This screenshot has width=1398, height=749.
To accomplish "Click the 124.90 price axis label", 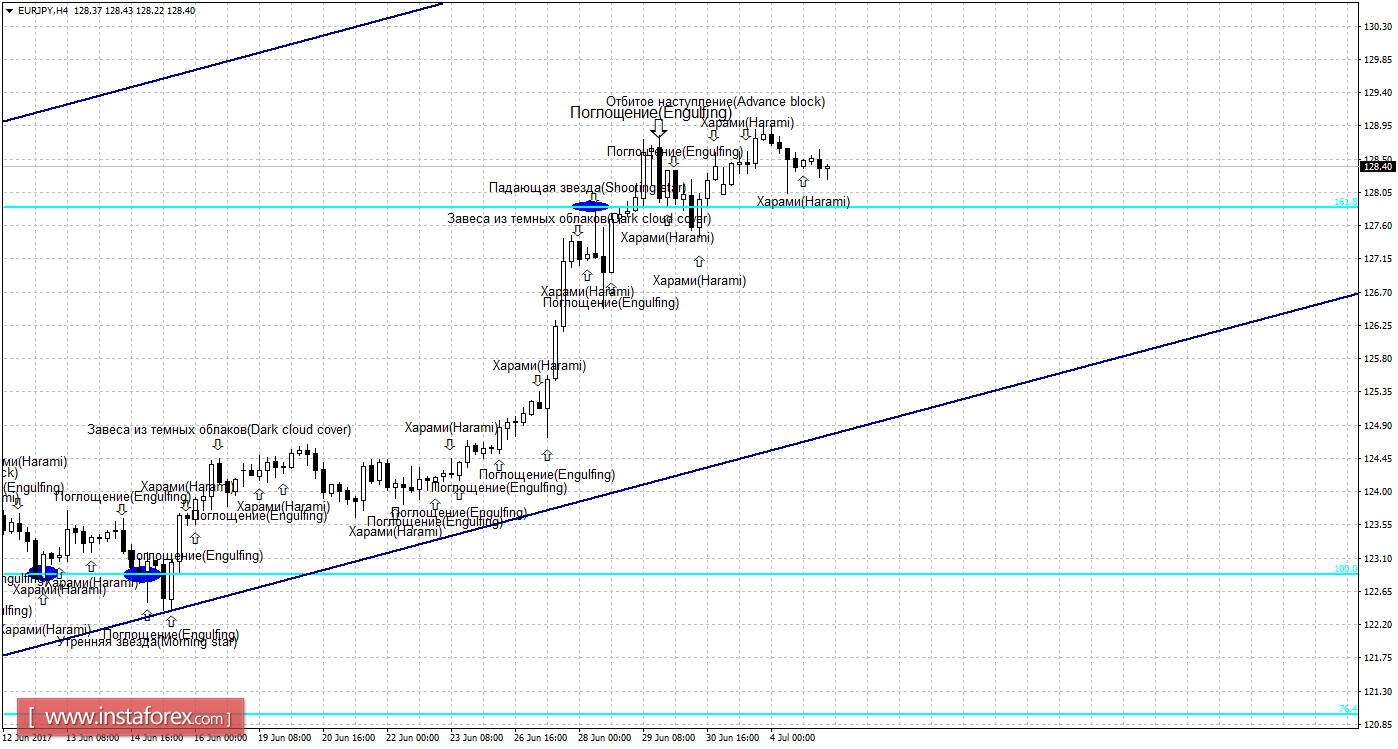I will point(1378,426).
